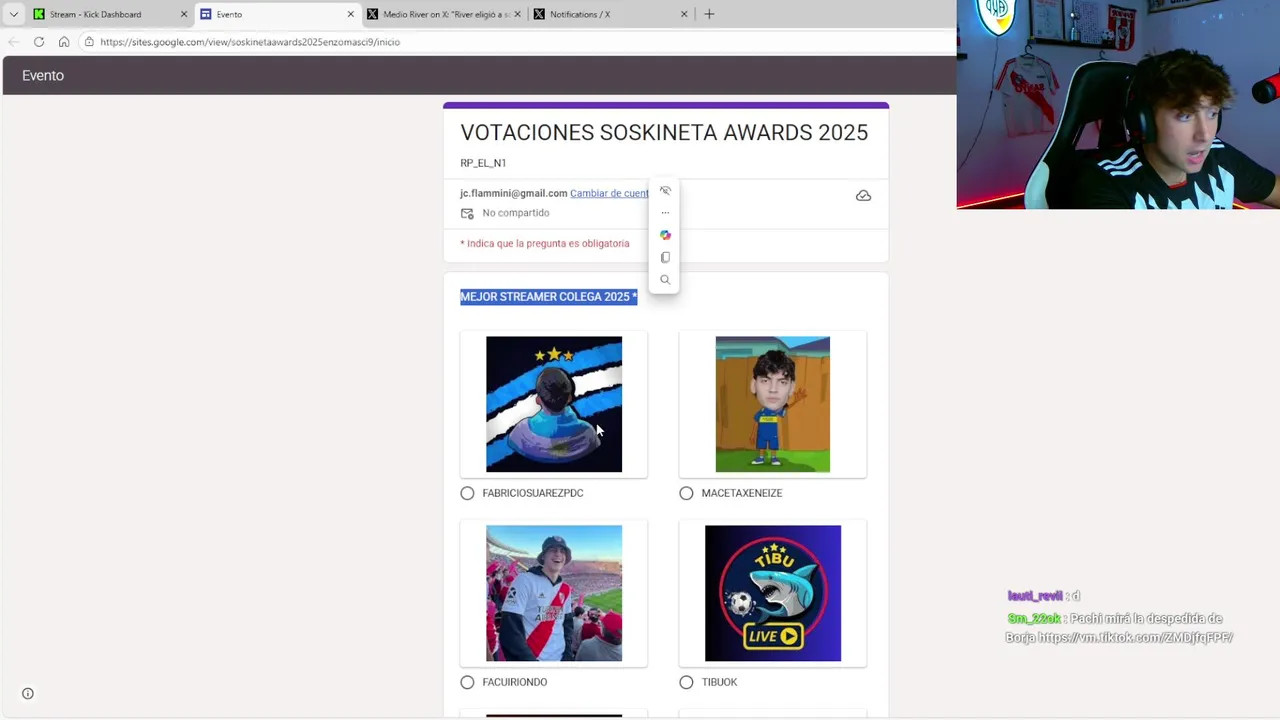Viewport: 1280px width, 720px height.
Task: Open the tab search dropdown arrow
Action: [x=13, y=14]
